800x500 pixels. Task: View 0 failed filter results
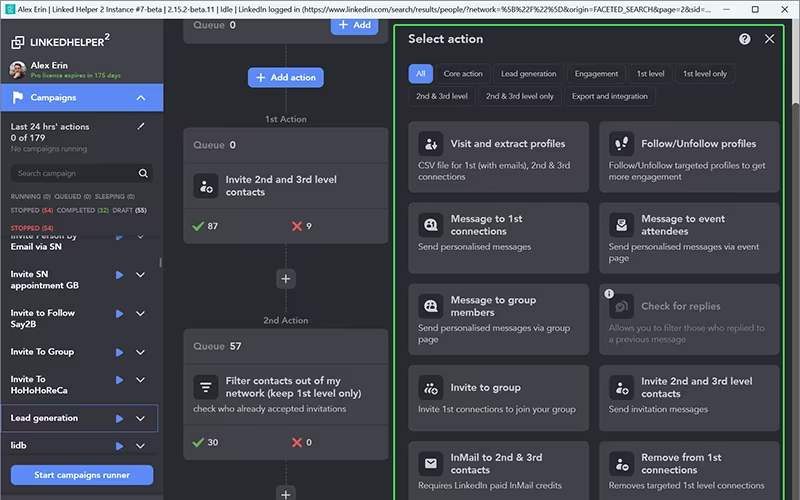click(302, 442)
